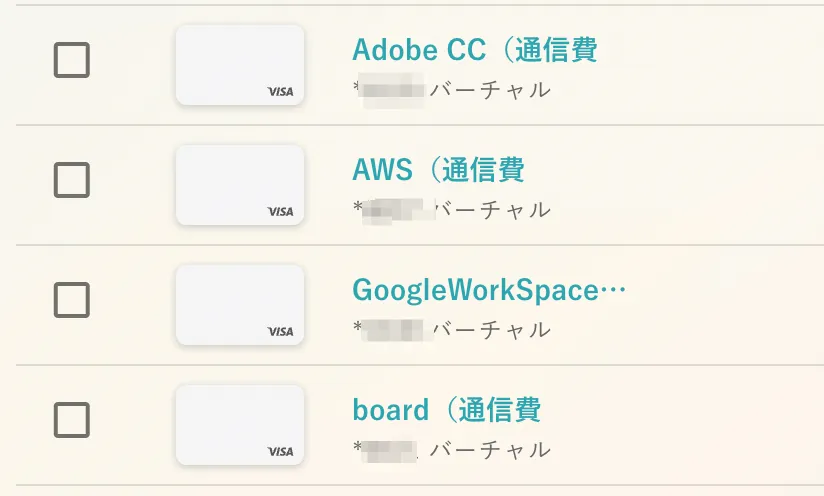Enable the board card checkbox
Viewport: 824px width, 496px height.
(71, 420)
